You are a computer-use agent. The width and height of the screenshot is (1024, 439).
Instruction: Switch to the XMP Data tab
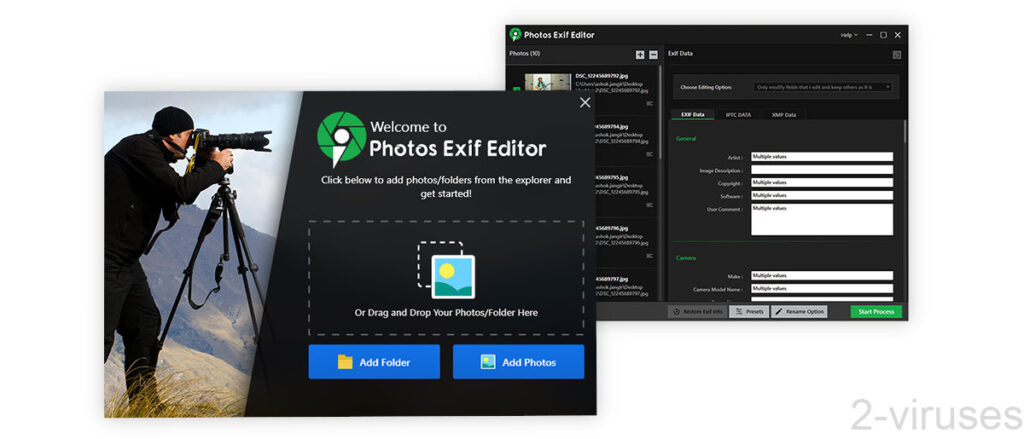coord(783,114)
